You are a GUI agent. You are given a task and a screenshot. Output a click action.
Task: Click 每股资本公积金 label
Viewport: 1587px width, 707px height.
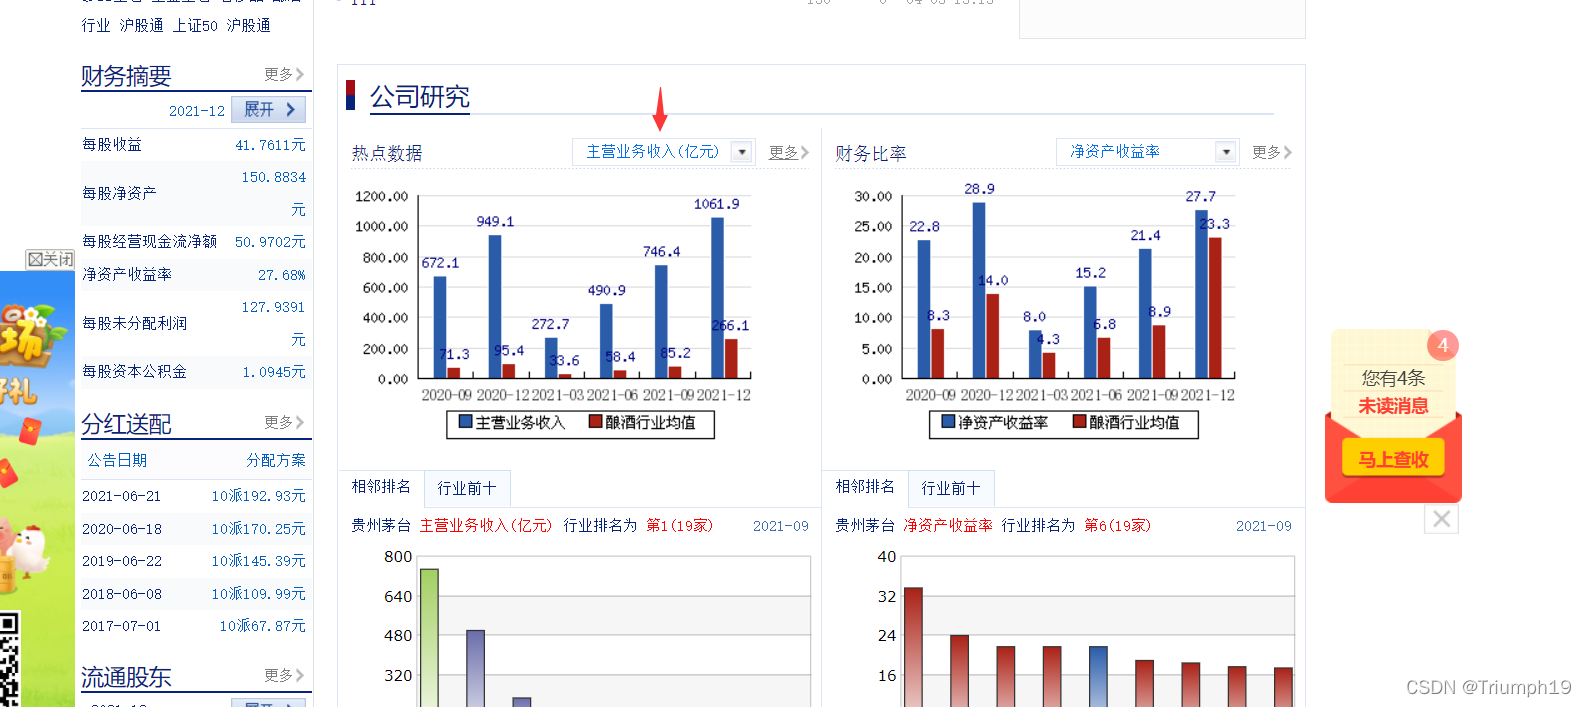134,372
